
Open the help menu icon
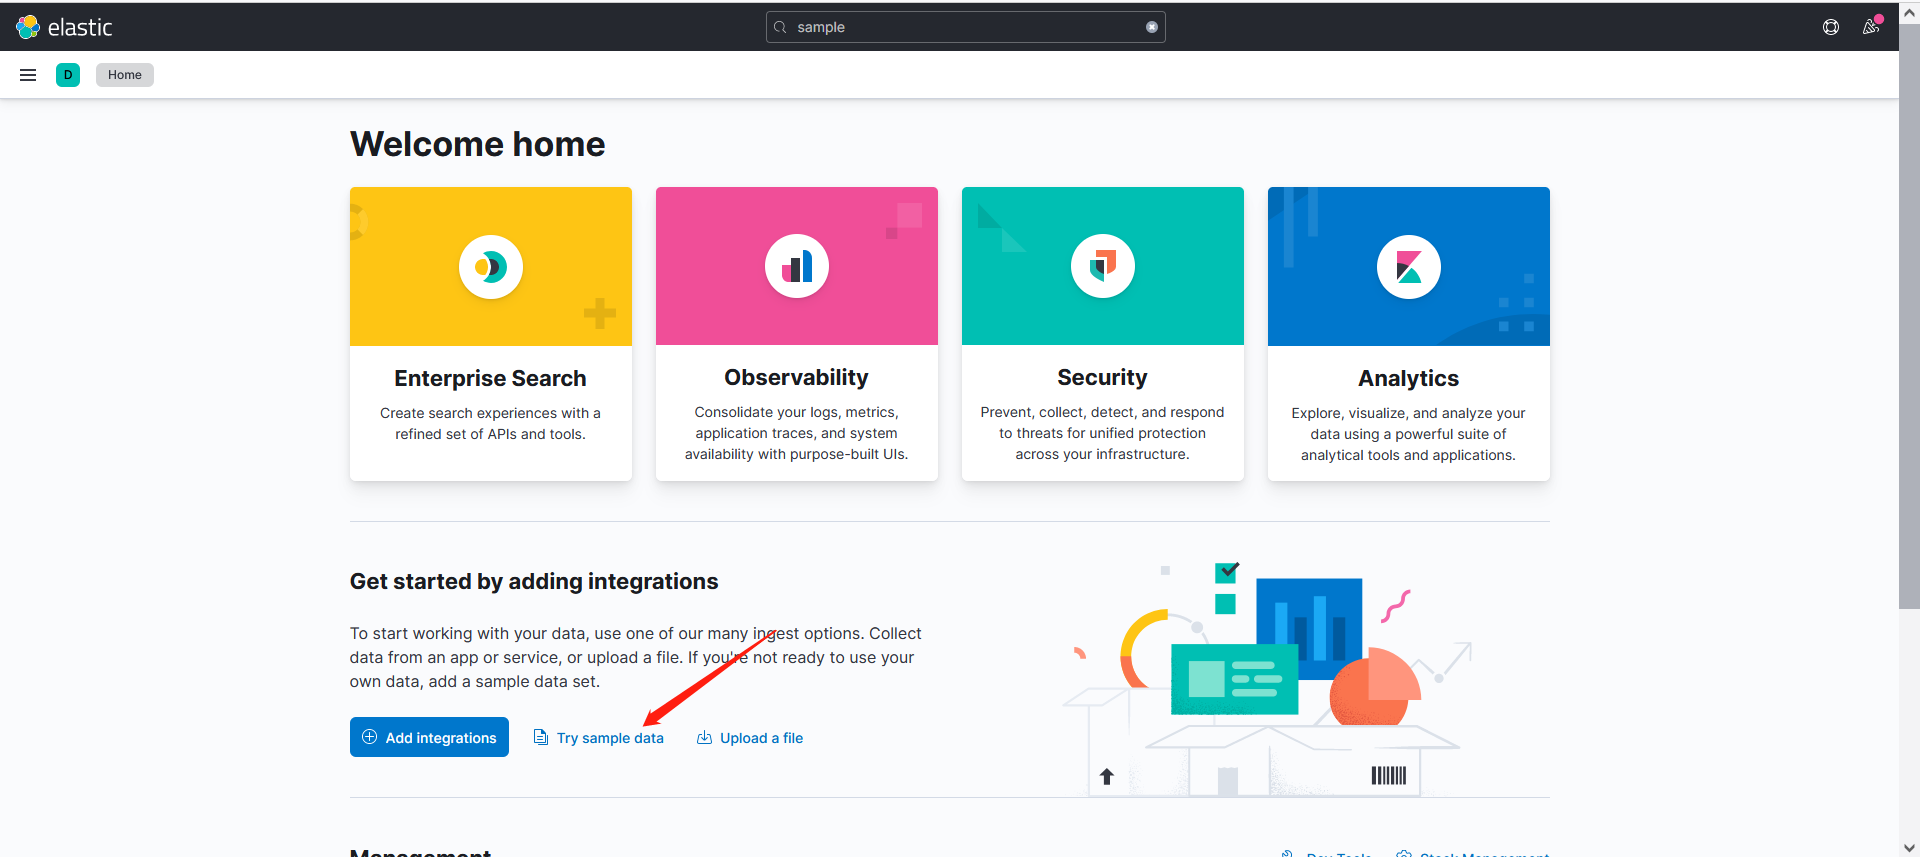click(1831, 27)
